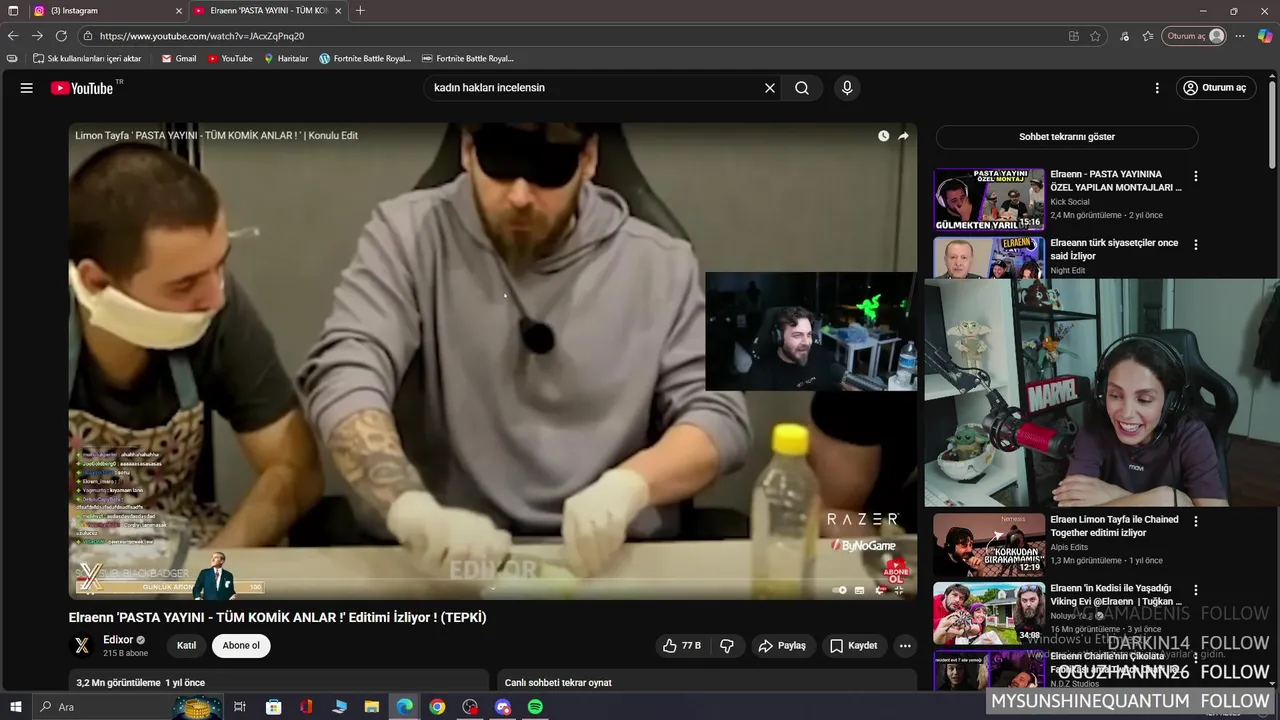This screenshot has height=720, width=1280.
Task: Open options for the Kick Social video
Action: pyautogui.click(x=1195, y=176)
